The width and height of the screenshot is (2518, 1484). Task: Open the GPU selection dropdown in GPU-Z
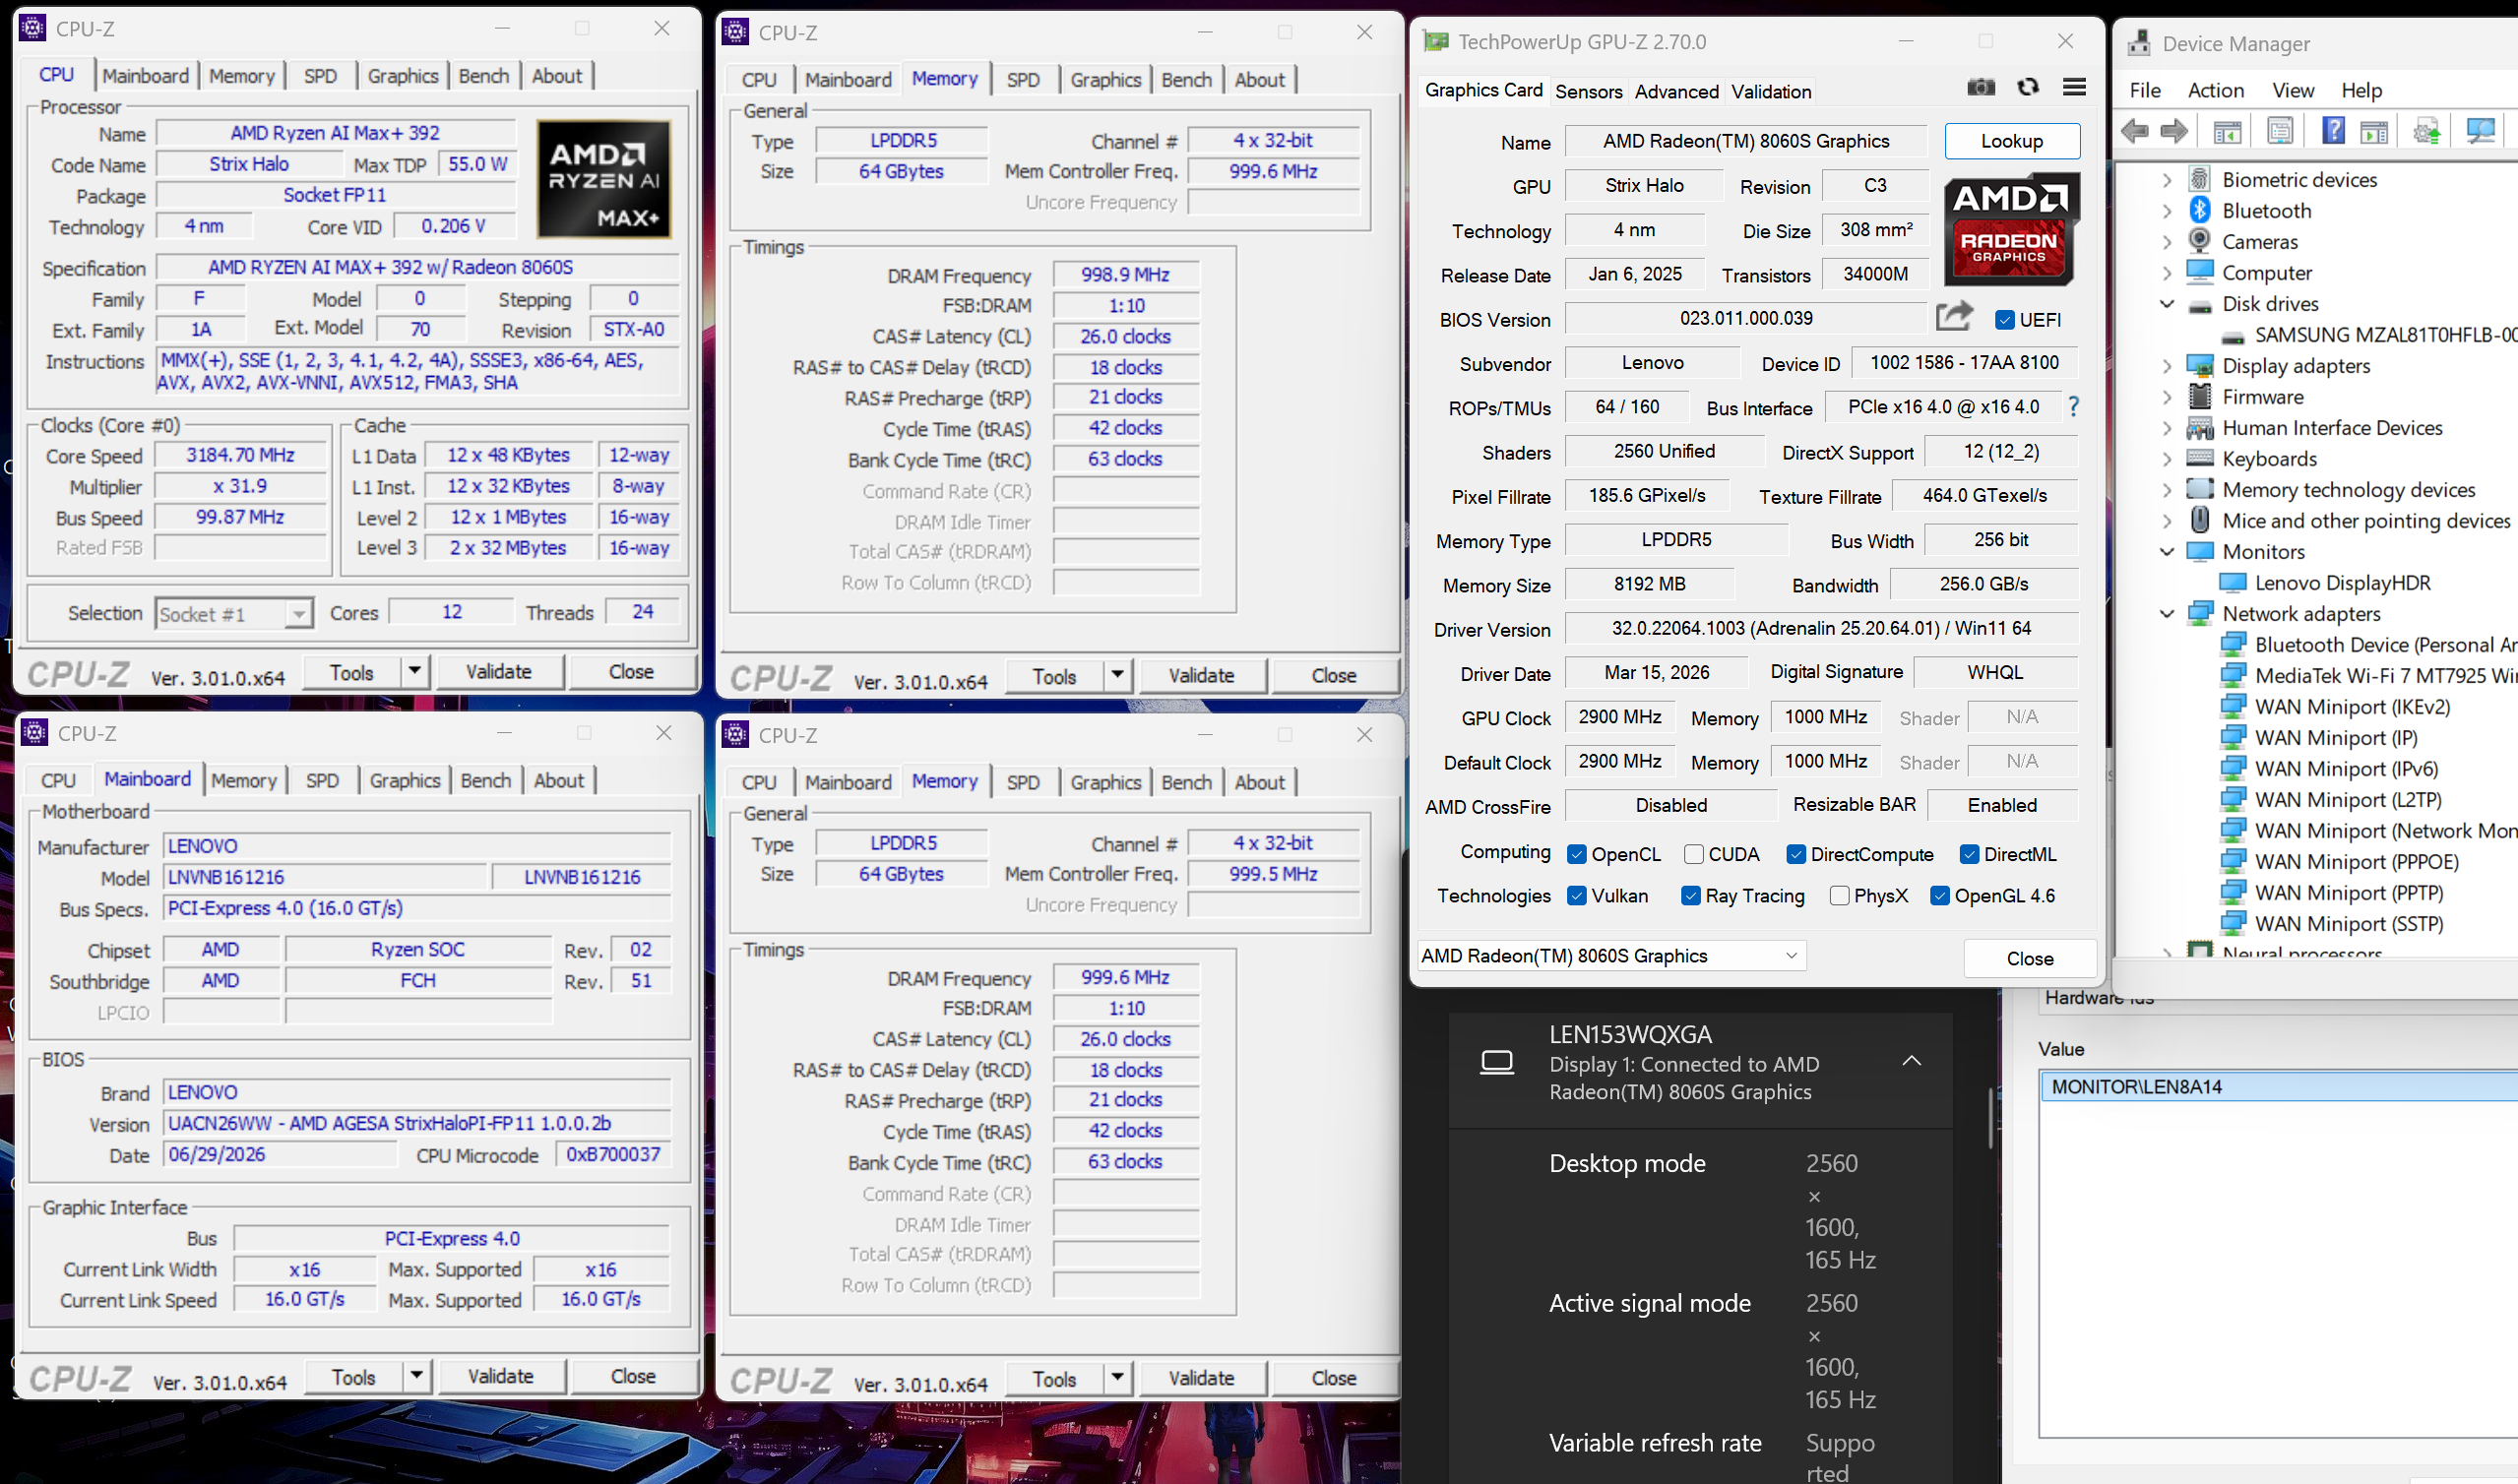click(1610, 955)
